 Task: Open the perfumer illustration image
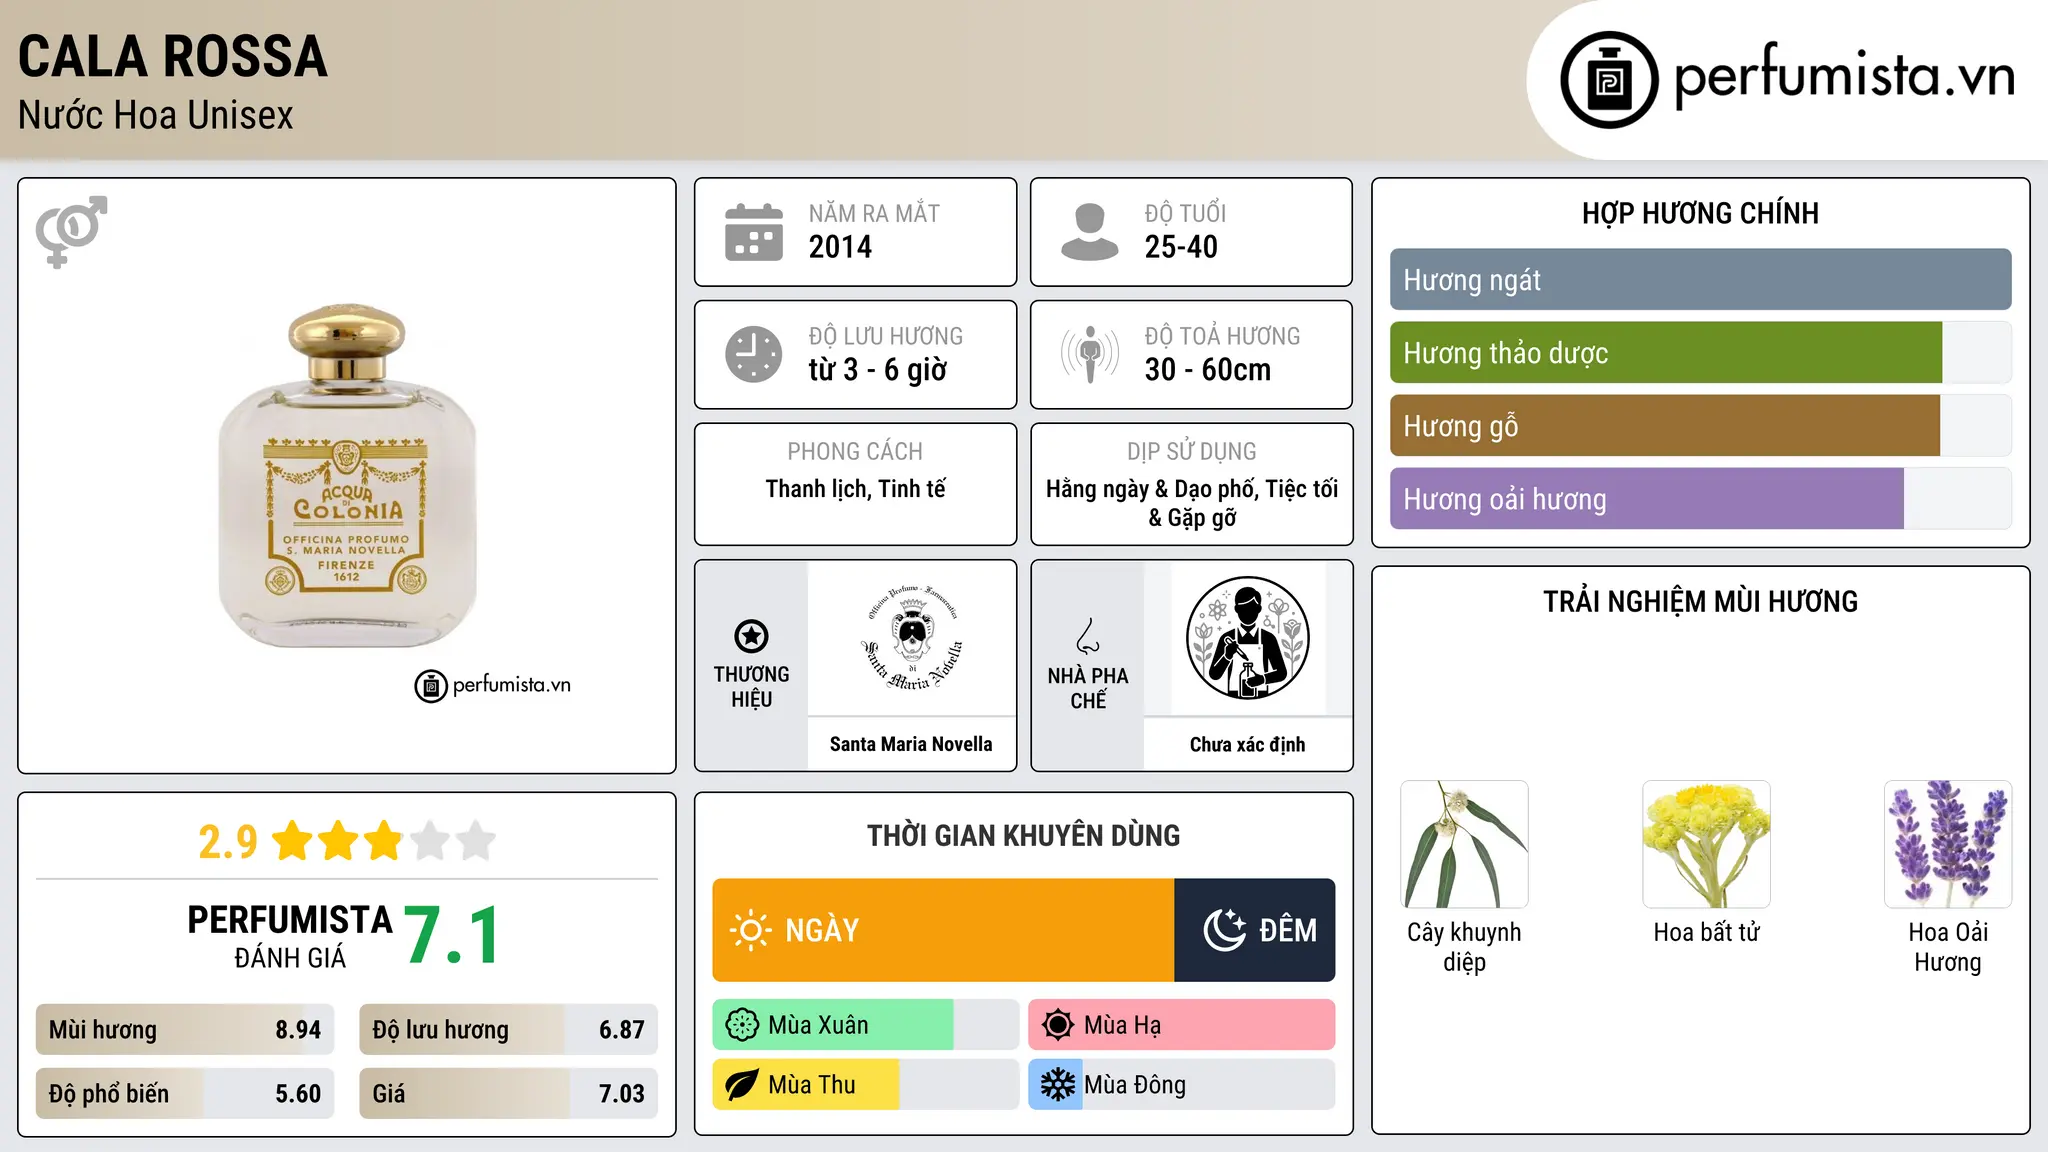tap(1247, 638)
